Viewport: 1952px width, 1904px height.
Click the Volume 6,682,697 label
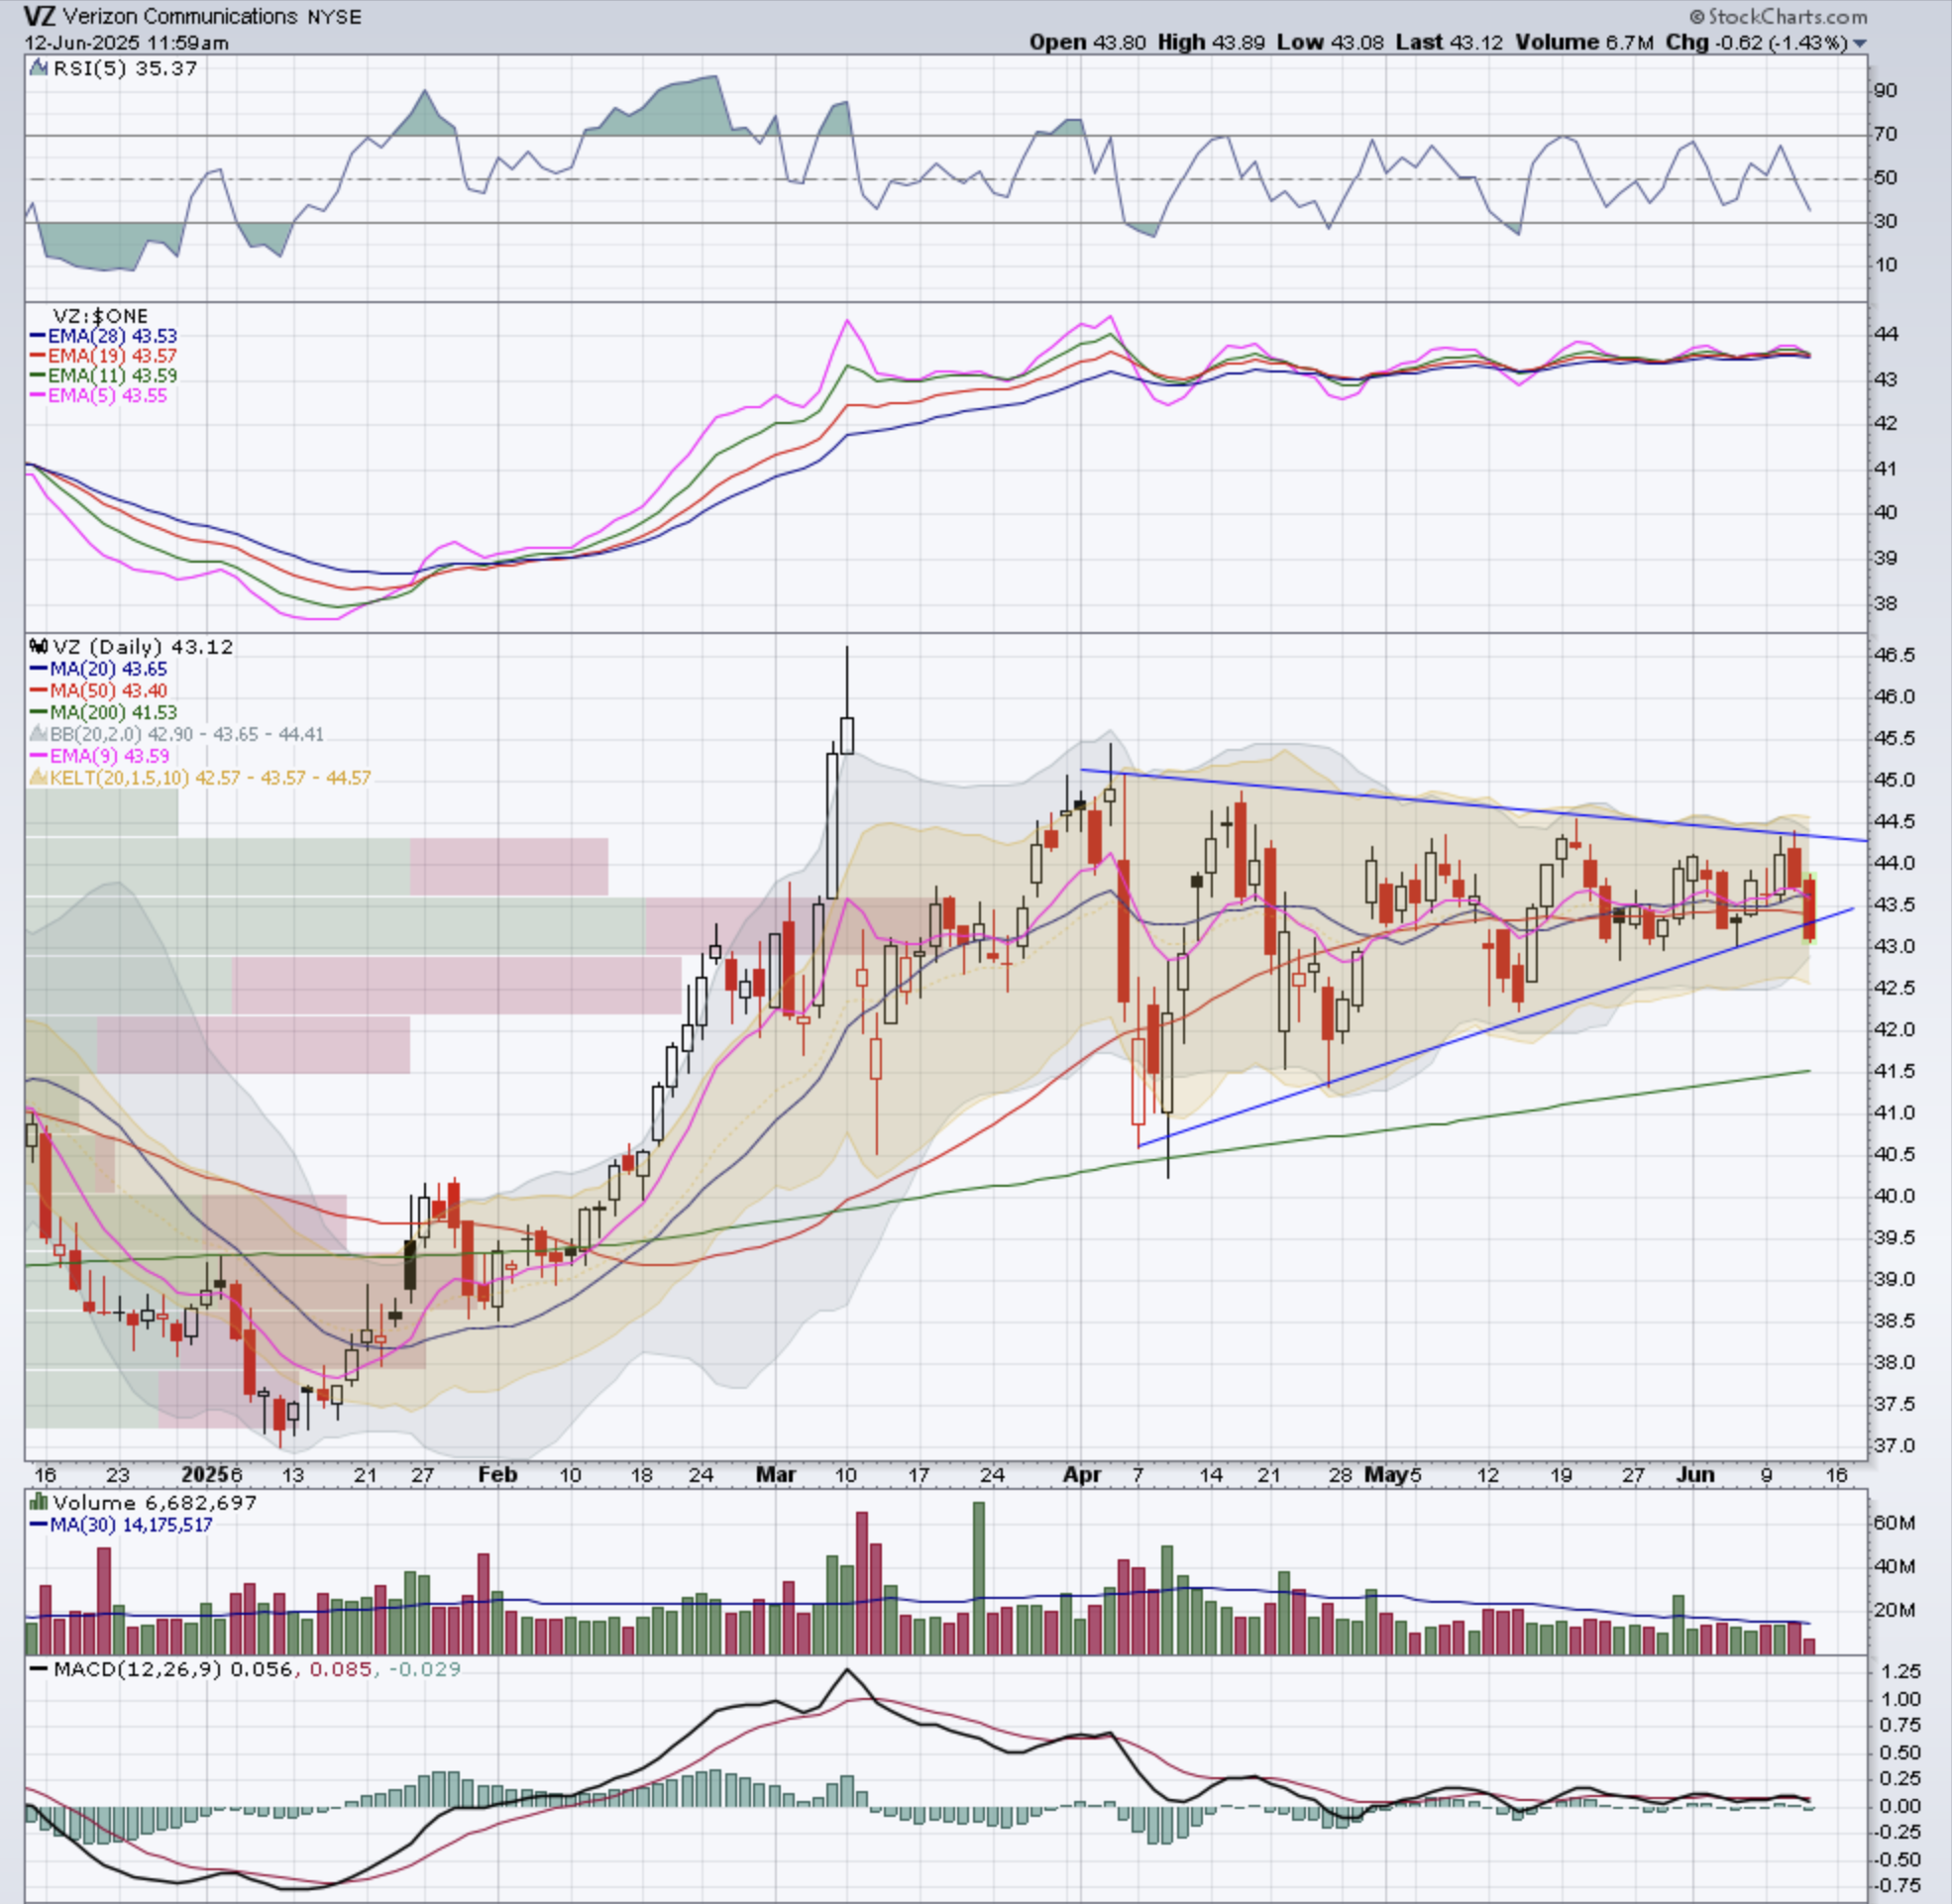[x=155, y=1502]
